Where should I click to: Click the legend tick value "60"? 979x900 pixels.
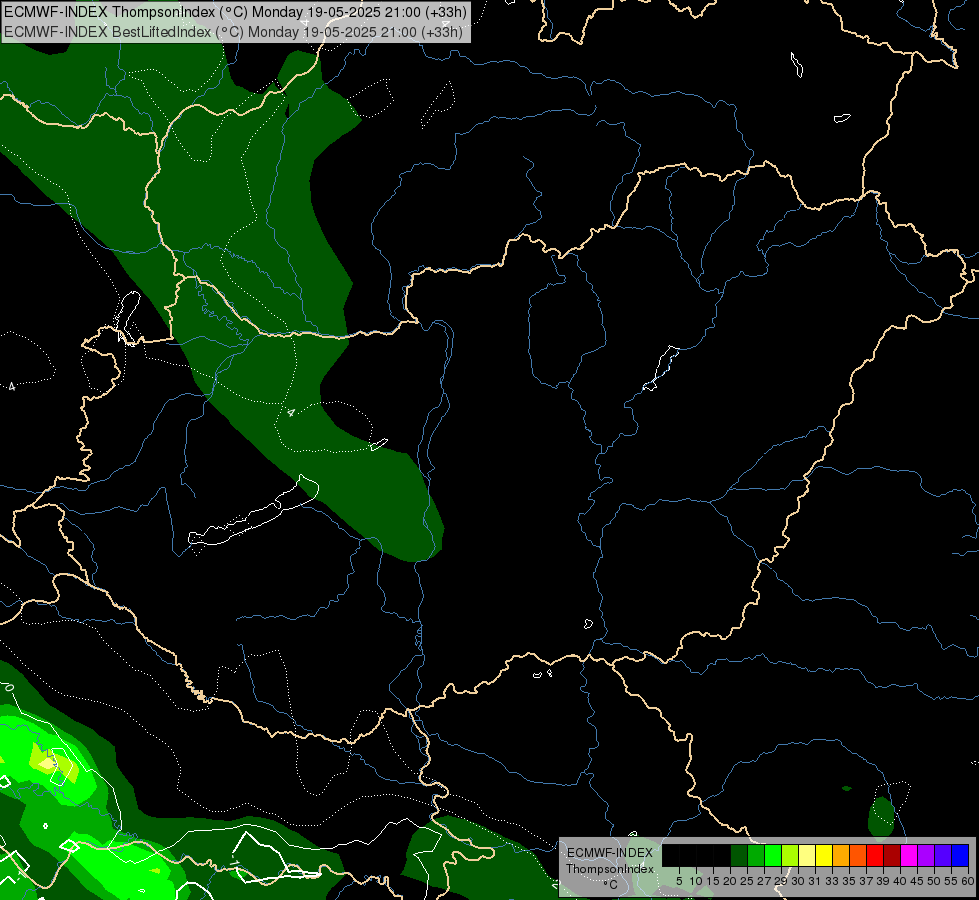(968, 881)
